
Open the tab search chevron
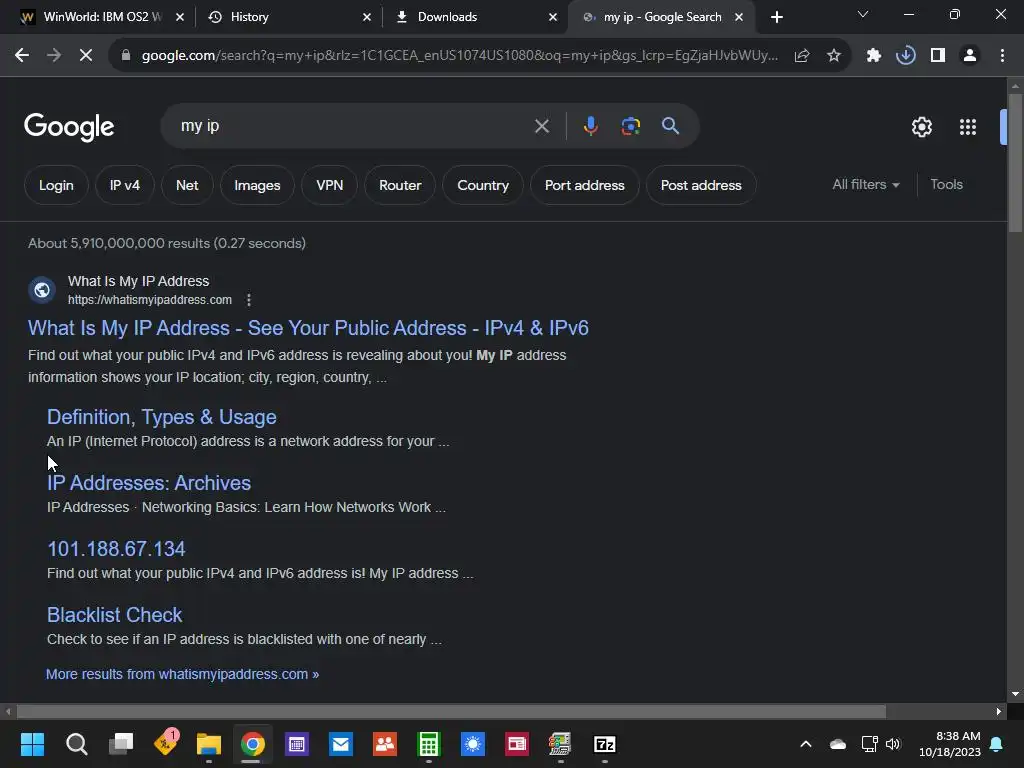(x=863, y=14)
